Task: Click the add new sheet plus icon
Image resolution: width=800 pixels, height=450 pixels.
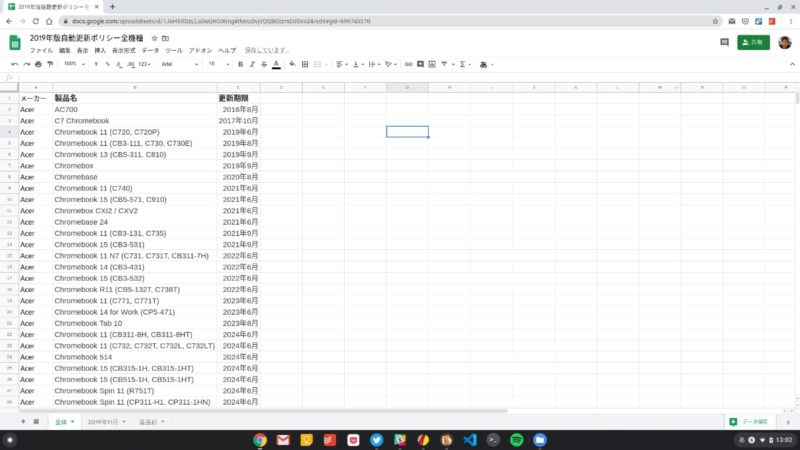Action: [x=23, y=422]
